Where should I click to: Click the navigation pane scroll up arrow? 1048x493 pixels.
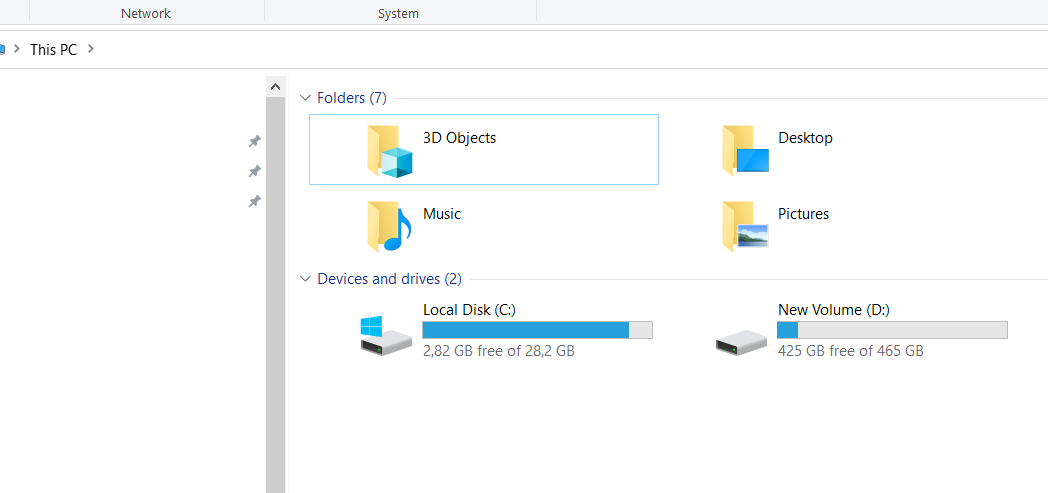[x=275, y=87]
